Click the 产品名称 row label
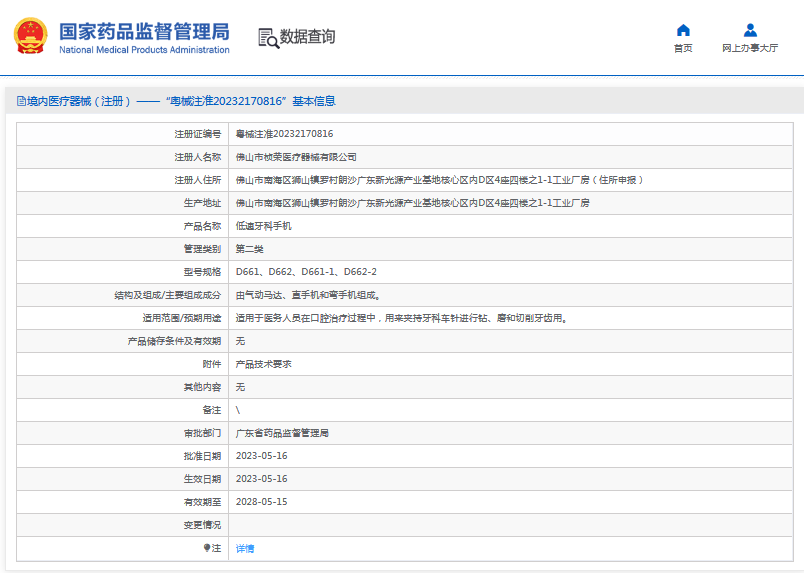Viewport: 804px width, 573px height. tap(202, 226)
